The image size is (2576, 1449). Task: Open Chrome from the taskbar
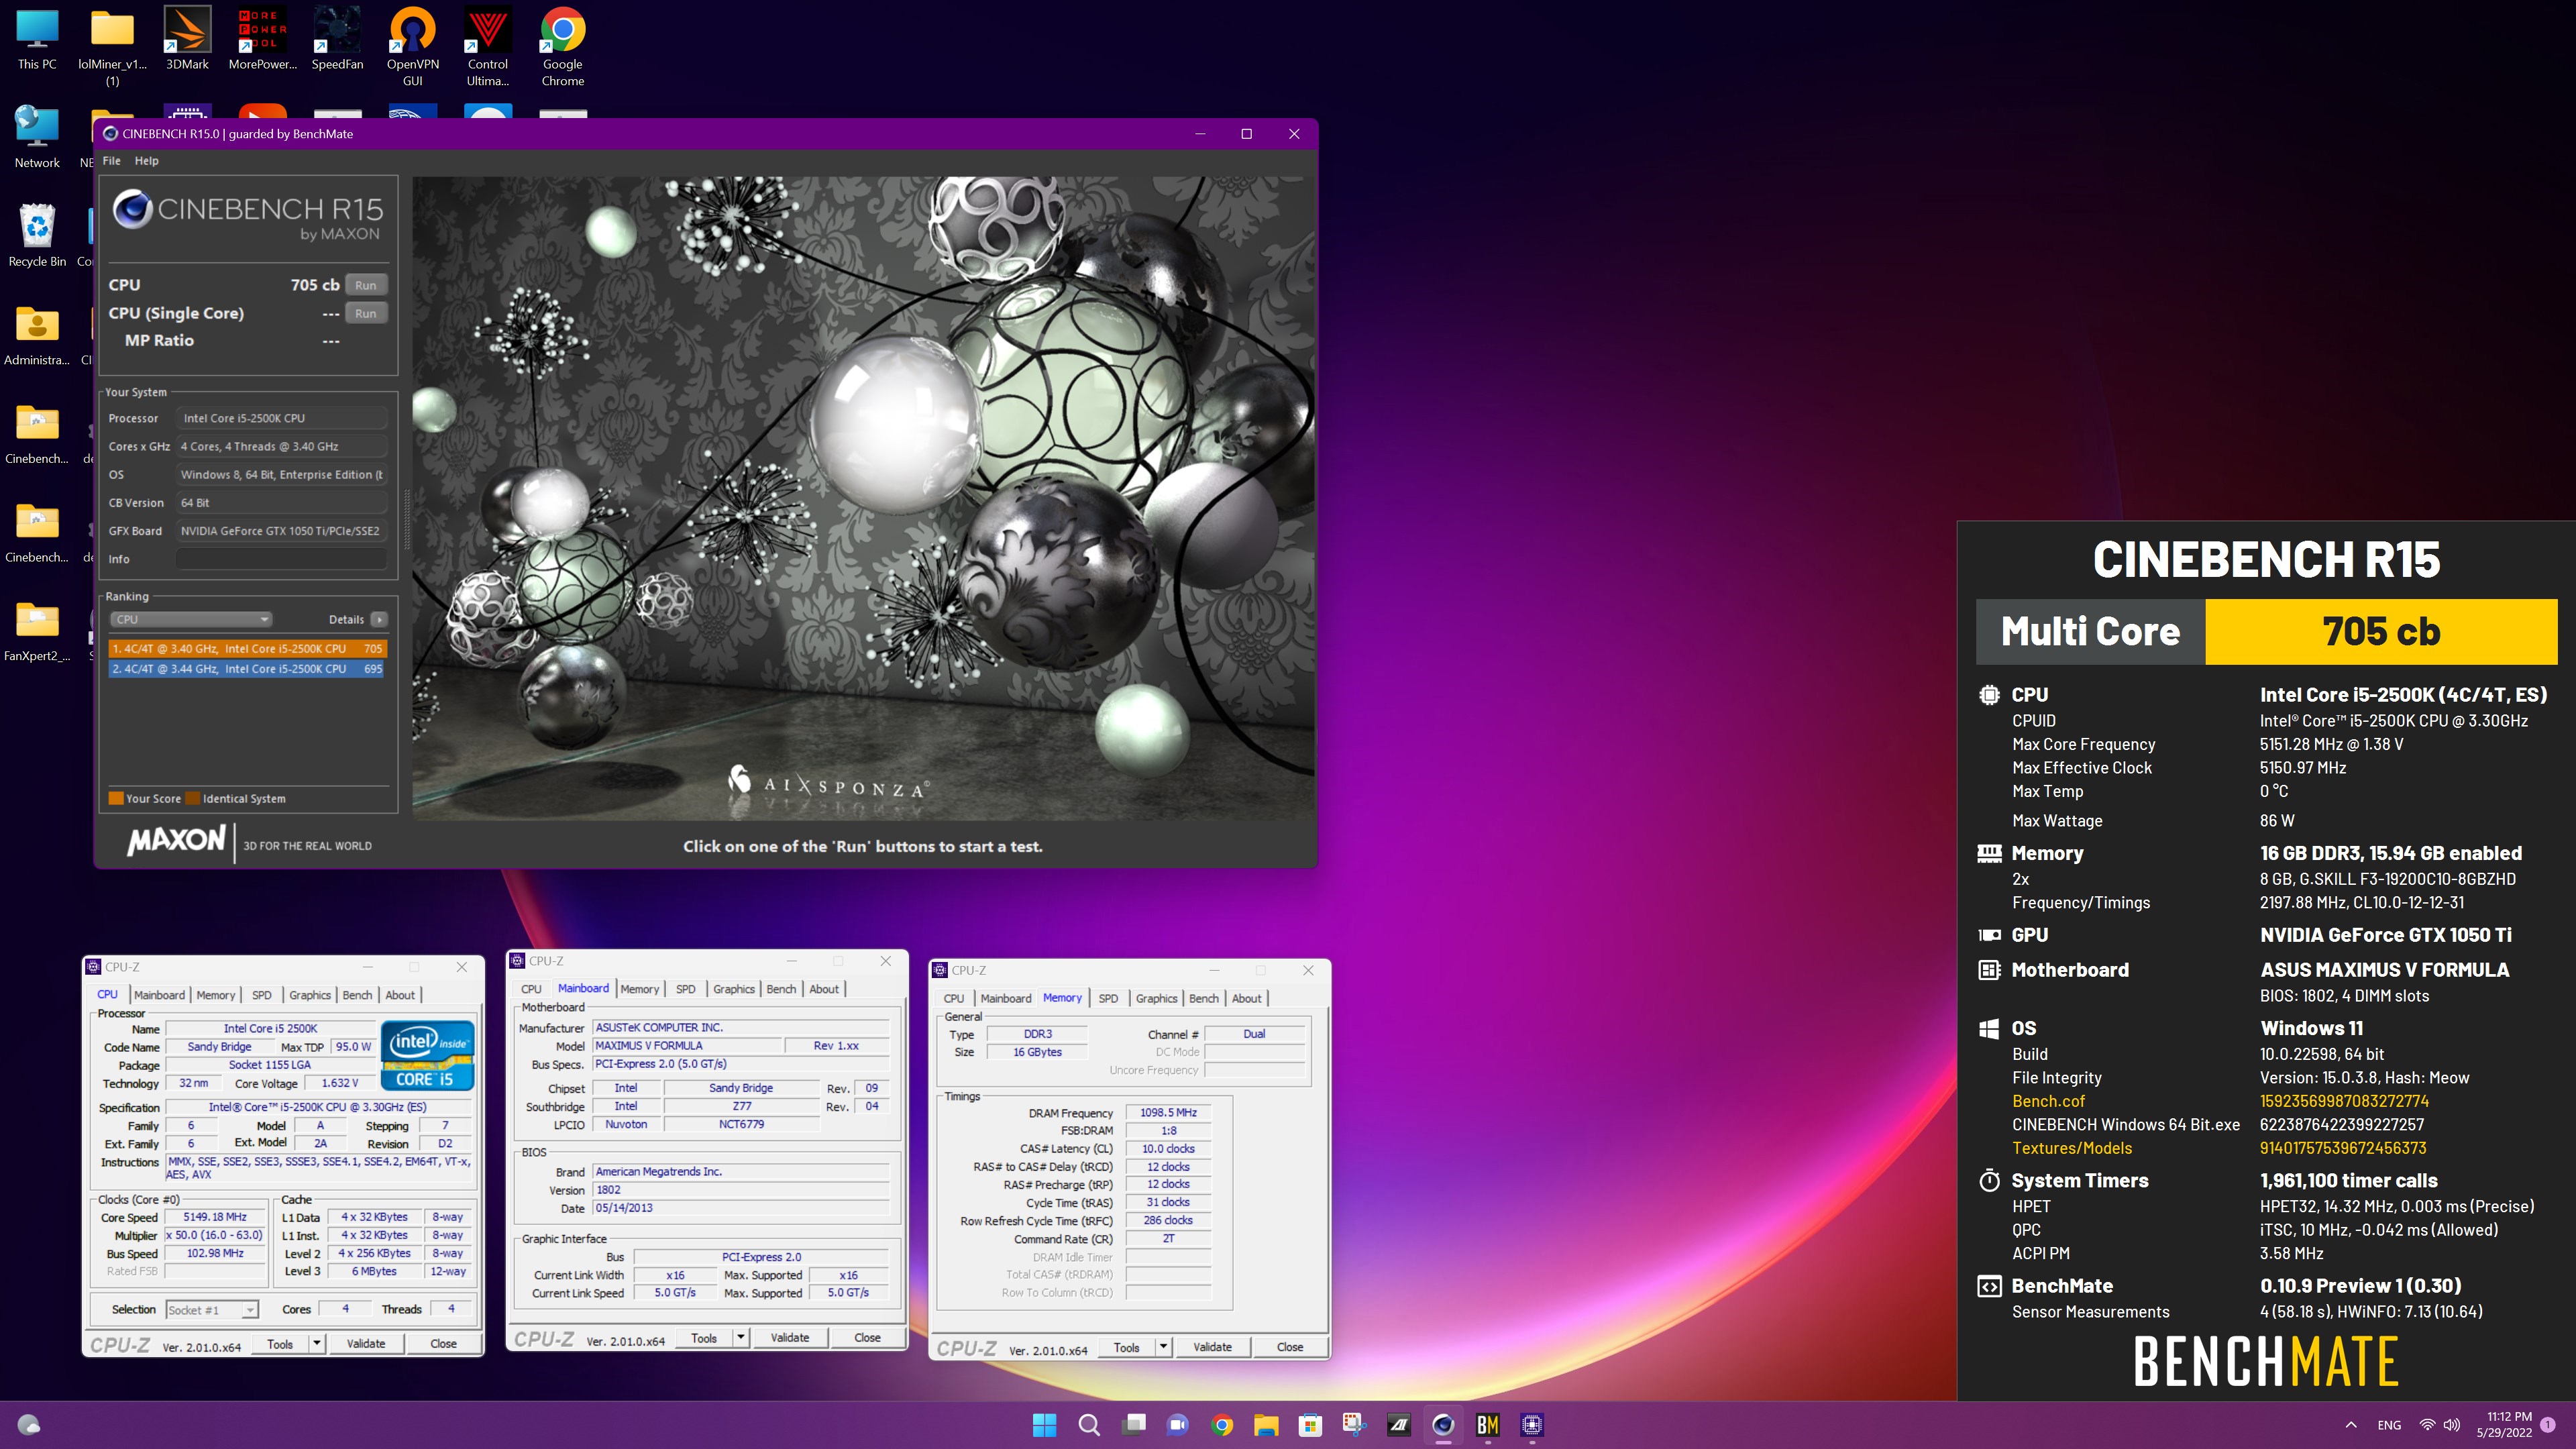pyautogui.click(x=1221, y=1424)
